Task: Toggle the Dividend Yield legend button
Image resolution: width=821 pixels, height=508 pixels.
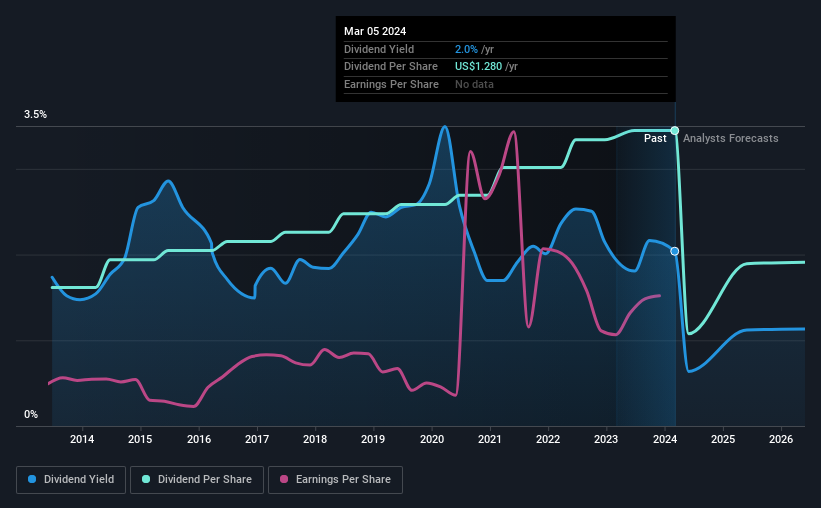Action: [71, 480]
